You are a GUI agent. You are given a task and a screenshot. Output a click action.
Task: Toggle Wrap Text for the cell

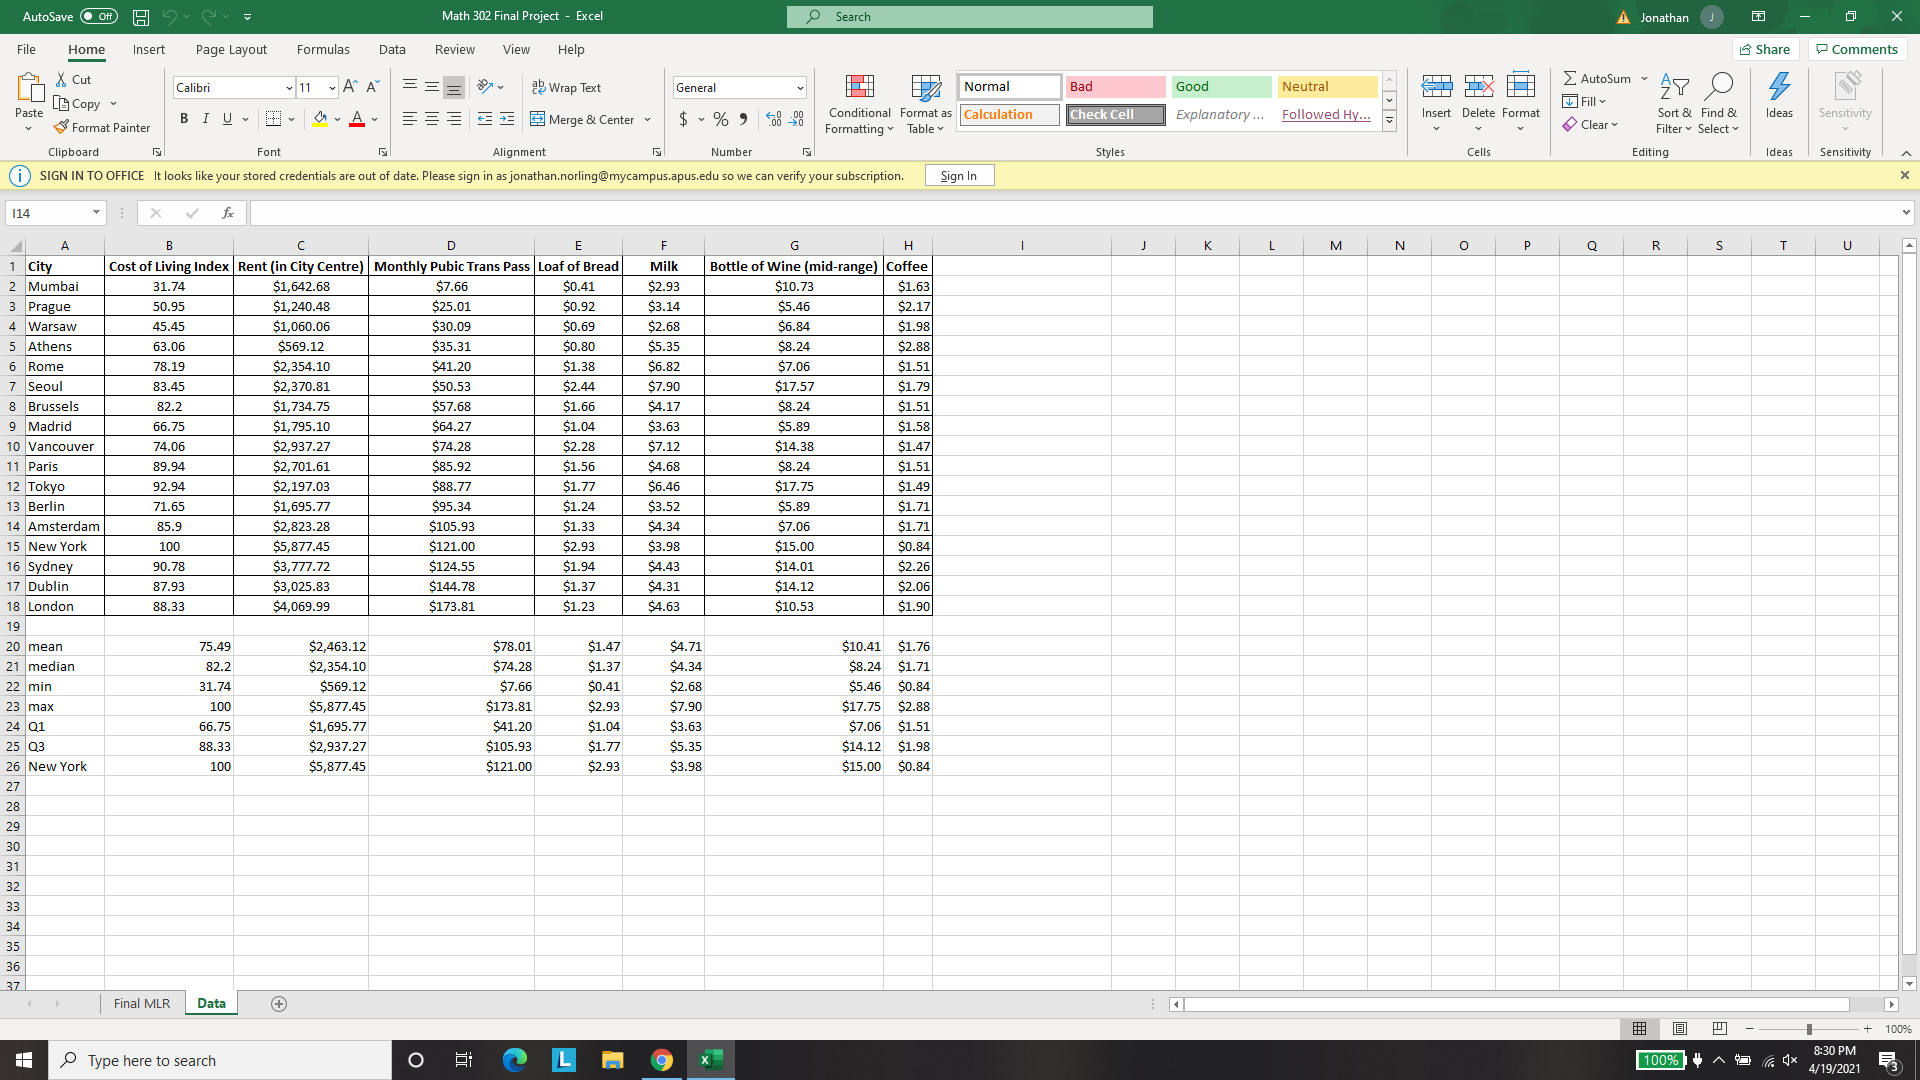tap(566, 87)
